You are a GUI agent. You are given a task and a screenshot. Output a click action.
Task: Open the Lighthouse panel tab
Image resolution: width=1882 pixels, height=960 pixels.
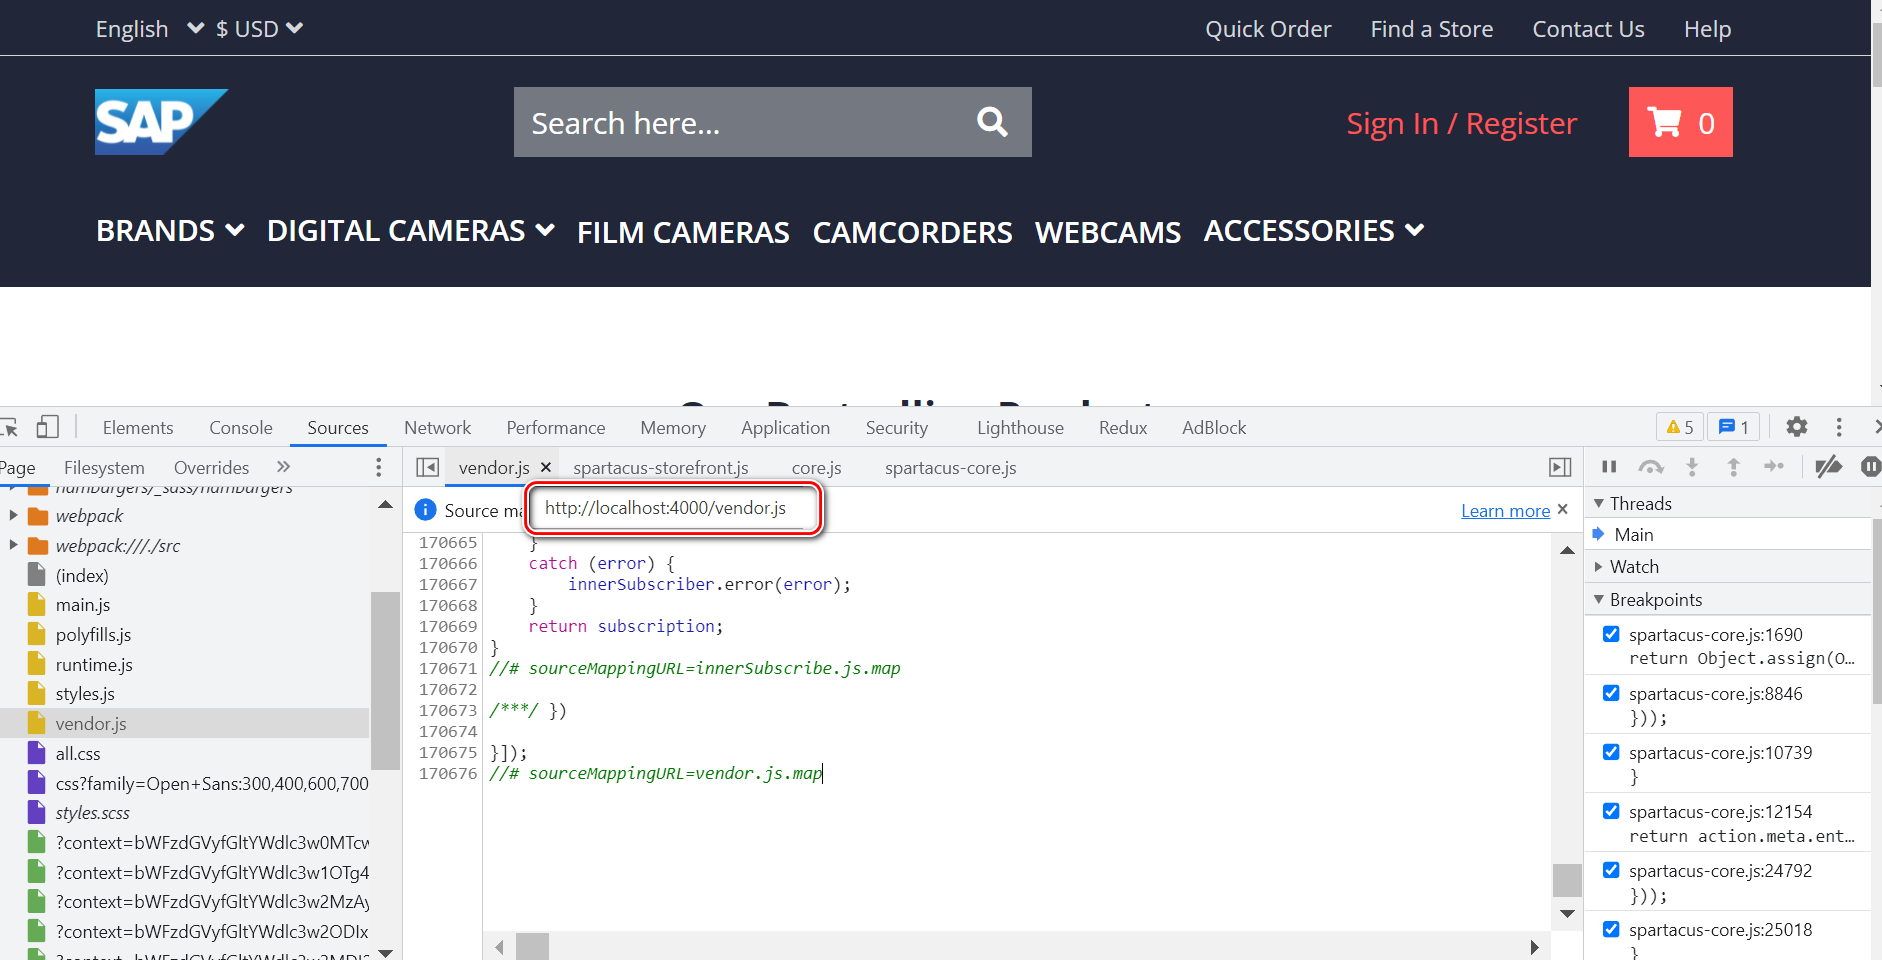1020,427
